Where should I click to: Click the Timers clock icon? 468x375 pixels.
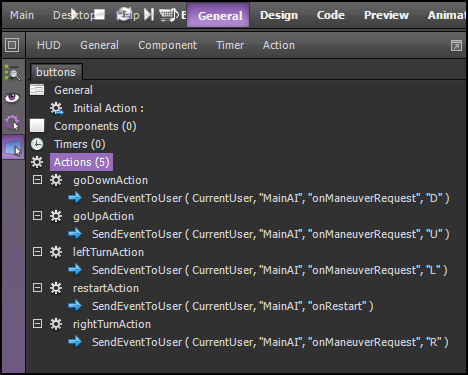coord(37,144)
